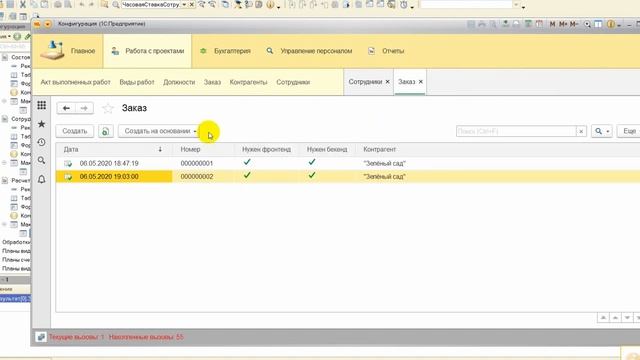Click the 1C logo main menu icon
Image resolution: width=640 pixels, height=360 pixels.
[37, 24]
